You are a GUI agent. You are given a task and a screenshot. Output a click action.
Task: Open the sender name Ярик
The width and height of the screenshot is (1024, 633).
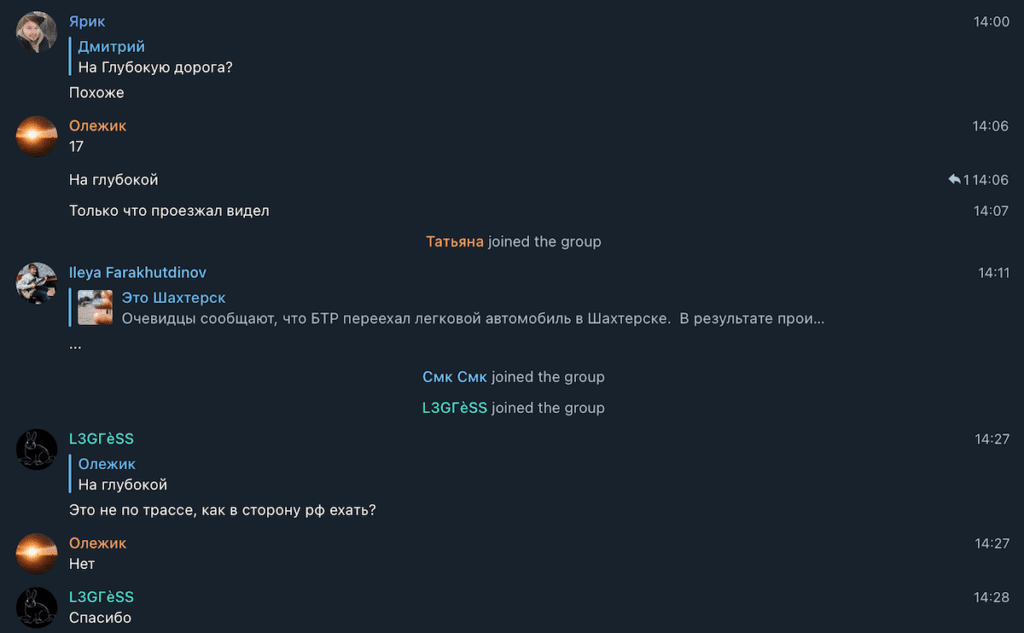(x=87, y=22)
